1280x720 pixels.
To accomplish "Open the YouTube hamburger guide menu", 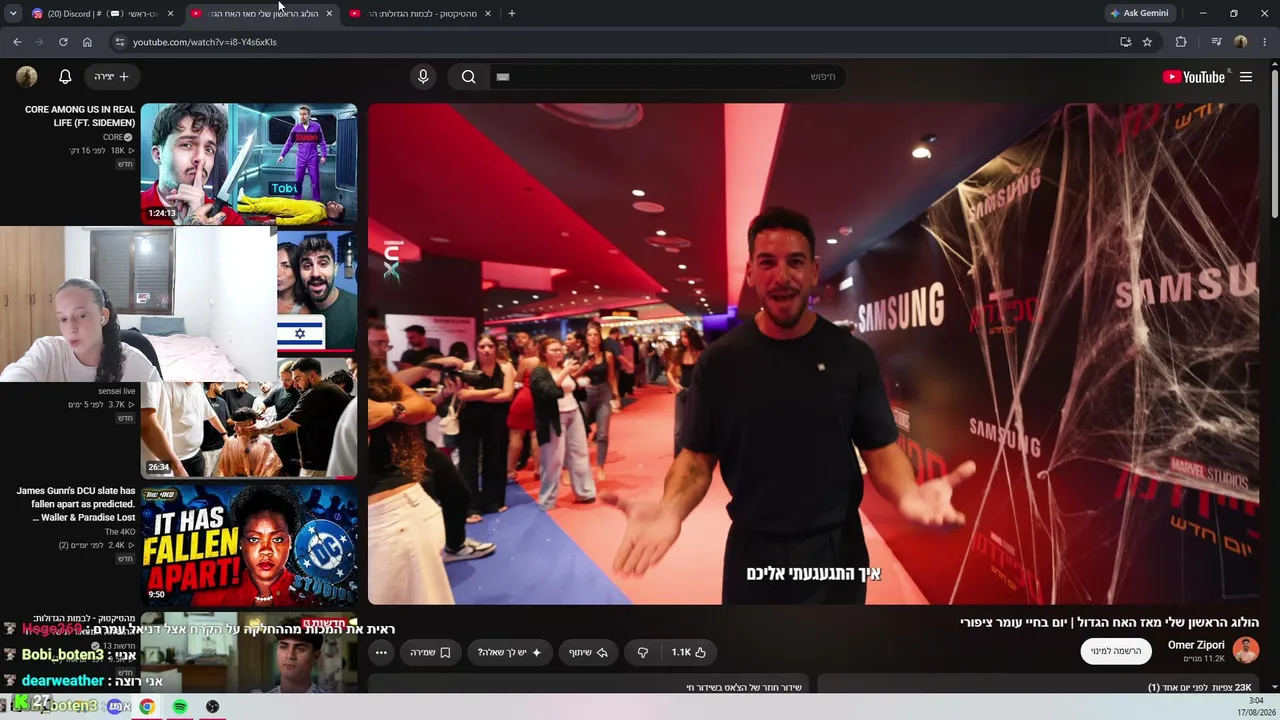I will (1246, 77).
